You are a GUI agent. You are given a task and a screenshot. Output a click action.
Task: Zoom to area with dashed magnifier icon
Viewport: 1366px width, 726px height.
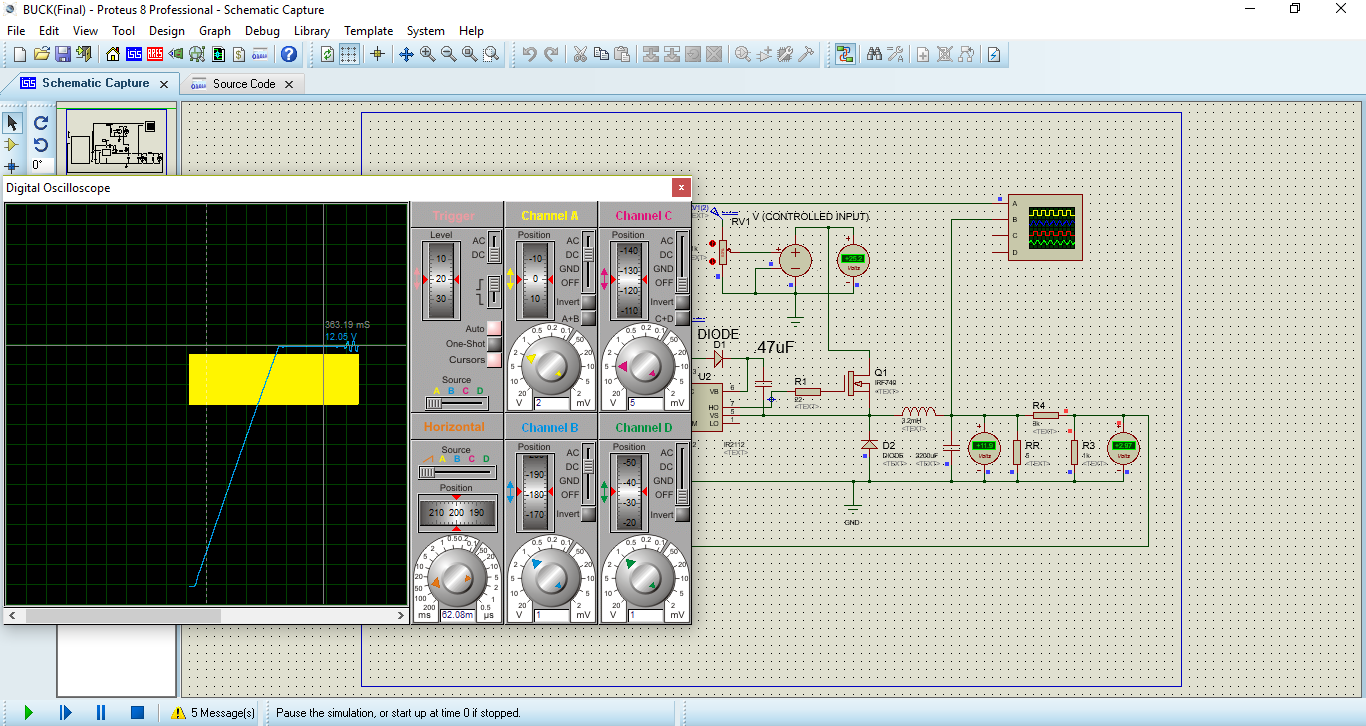[x=490, y=54]
